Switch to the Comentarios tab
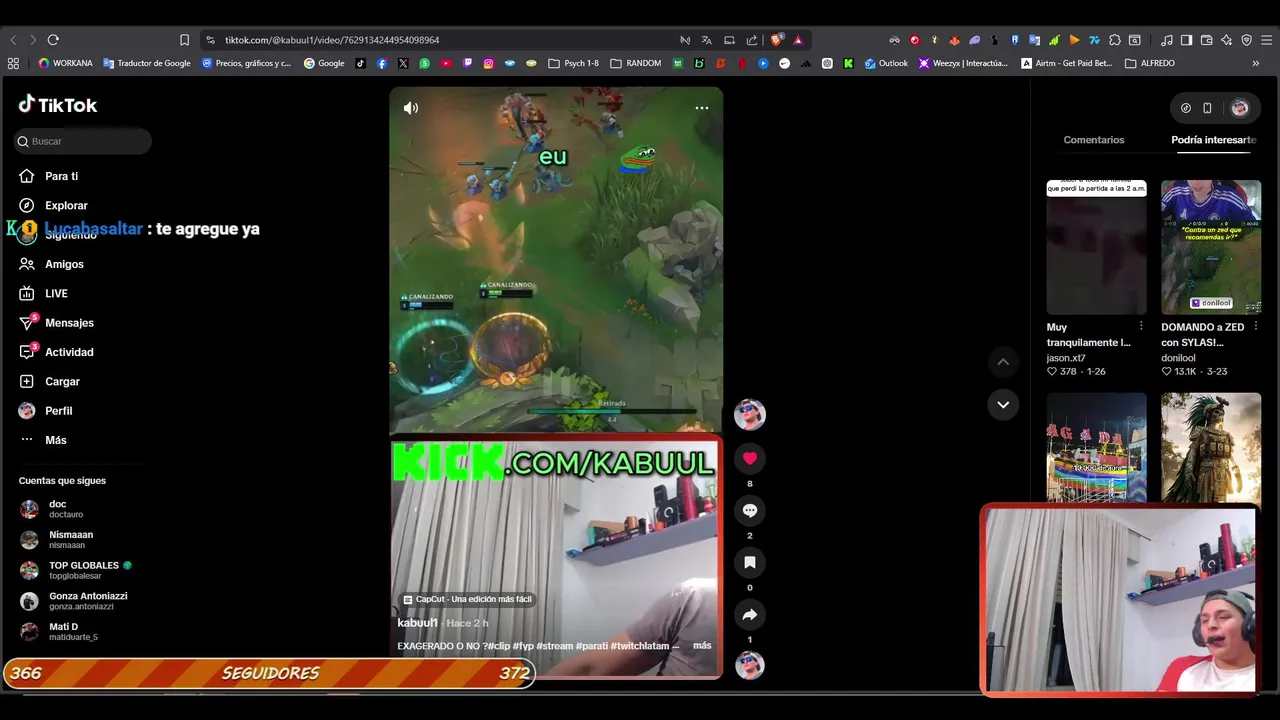 (1094, 140)
